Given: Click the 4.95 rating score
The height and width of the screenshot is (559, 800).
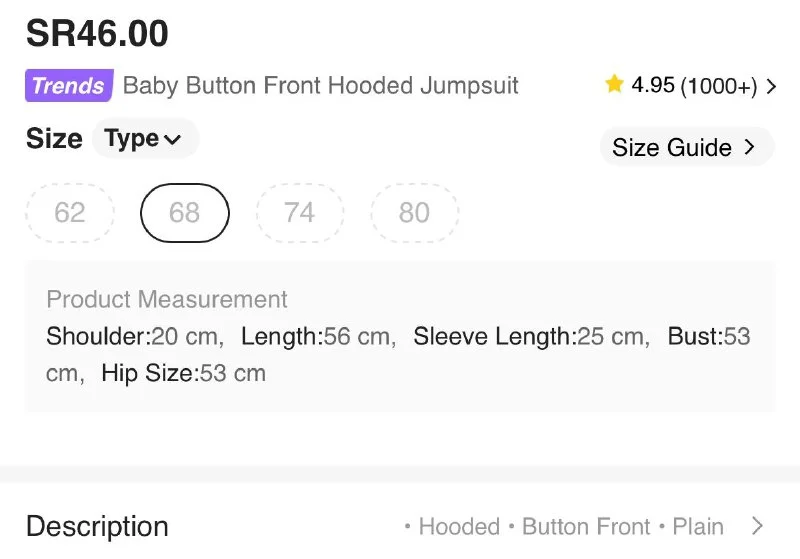Looking at the screenshot, I should coord(653,85).
